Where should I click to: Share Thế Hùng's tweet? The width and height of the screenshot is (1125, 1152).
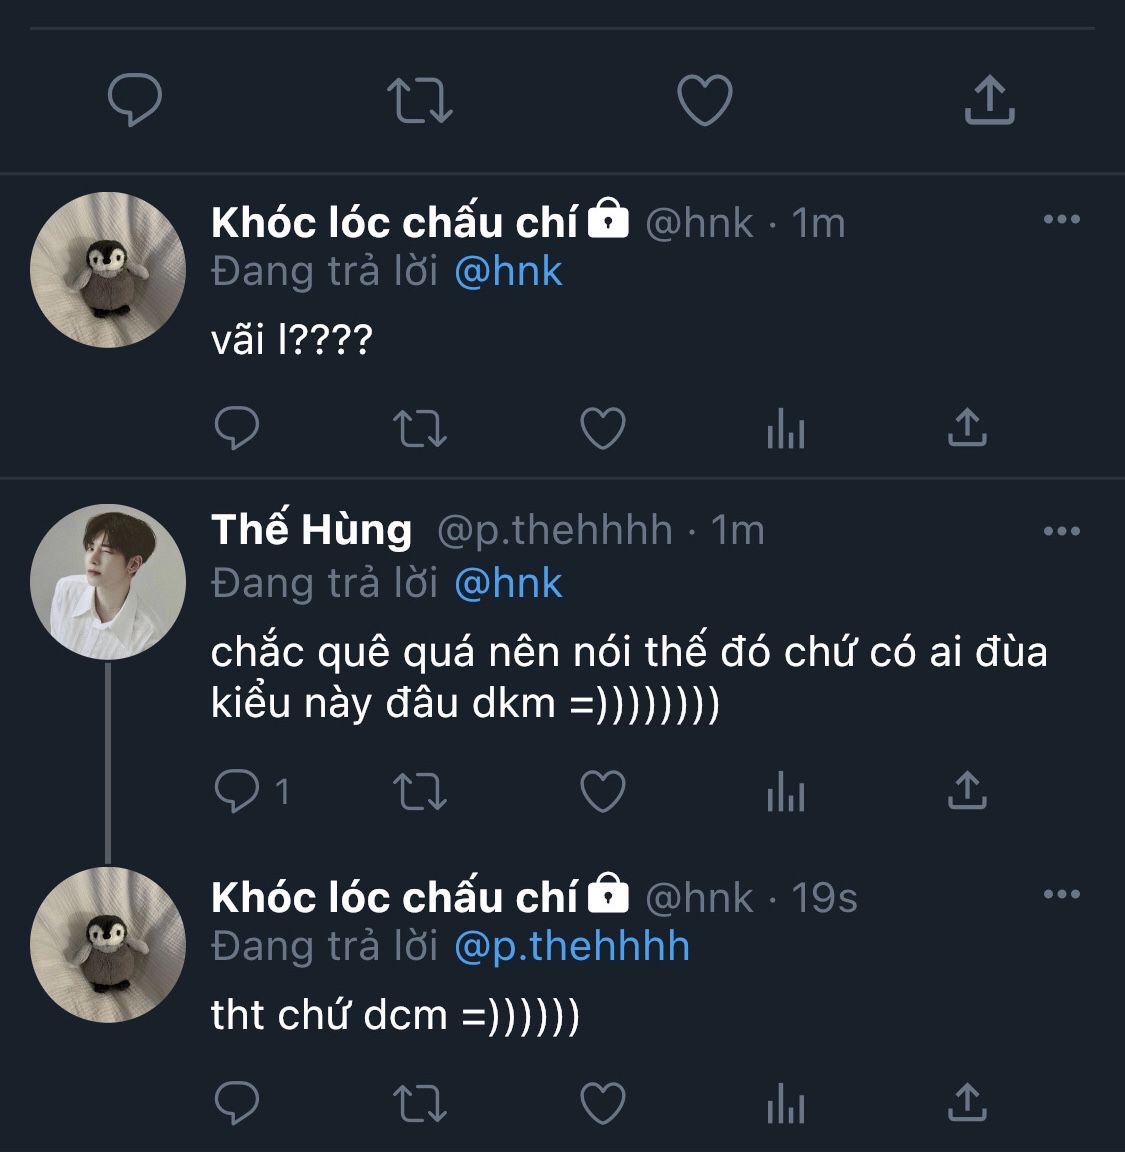[x=967, y=791]
